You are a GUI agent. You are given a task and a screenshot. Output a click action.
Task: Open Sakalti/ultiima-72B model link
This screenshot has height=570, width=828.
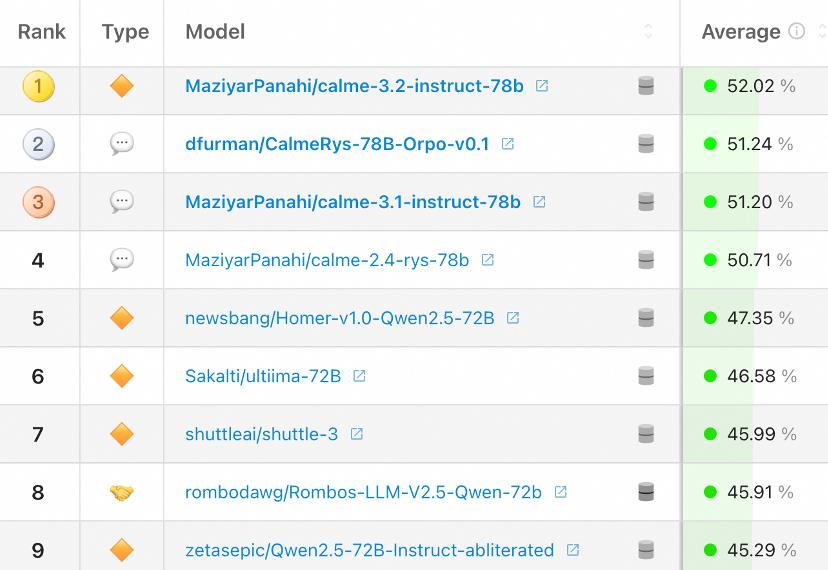click(x=263, y=376)
